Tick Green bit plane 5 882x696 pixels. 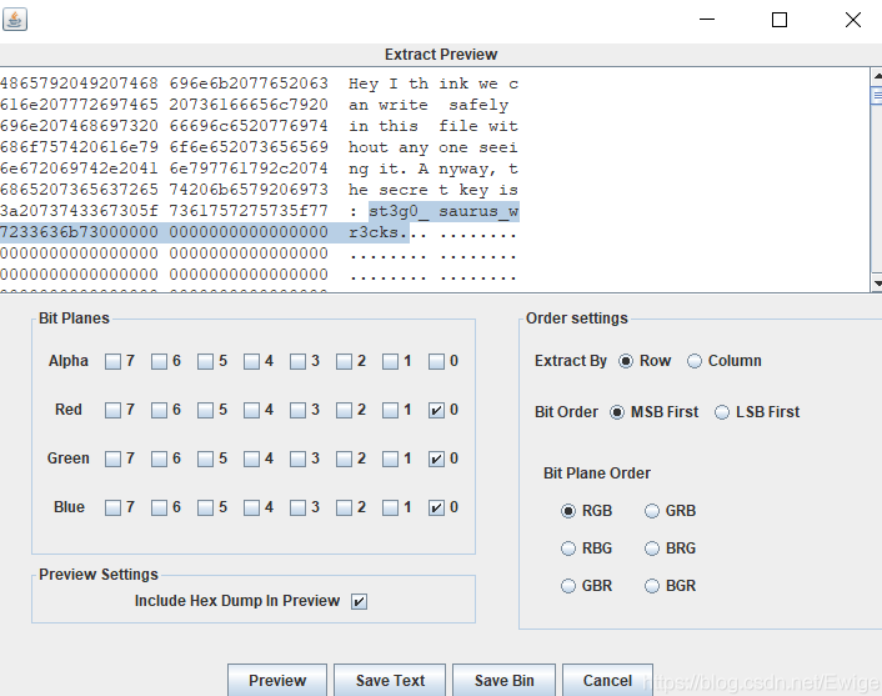coord(205,459)
